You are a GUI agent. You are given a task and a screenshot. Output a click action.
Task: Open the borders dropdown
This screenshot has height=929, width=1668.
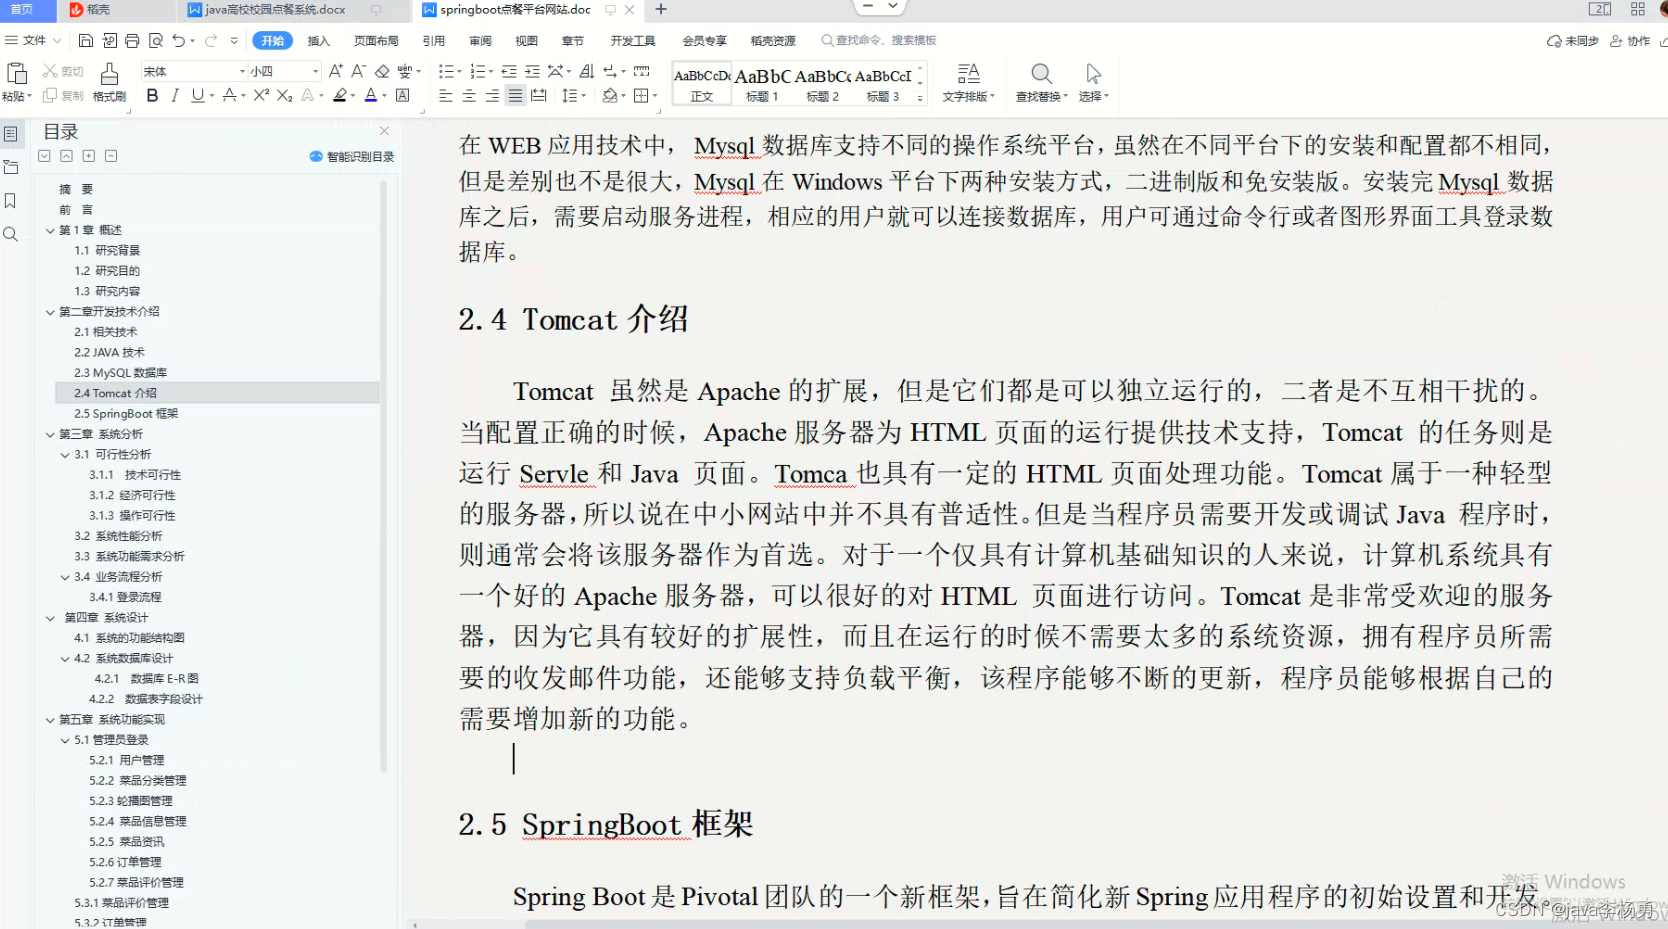coord(655,96)
